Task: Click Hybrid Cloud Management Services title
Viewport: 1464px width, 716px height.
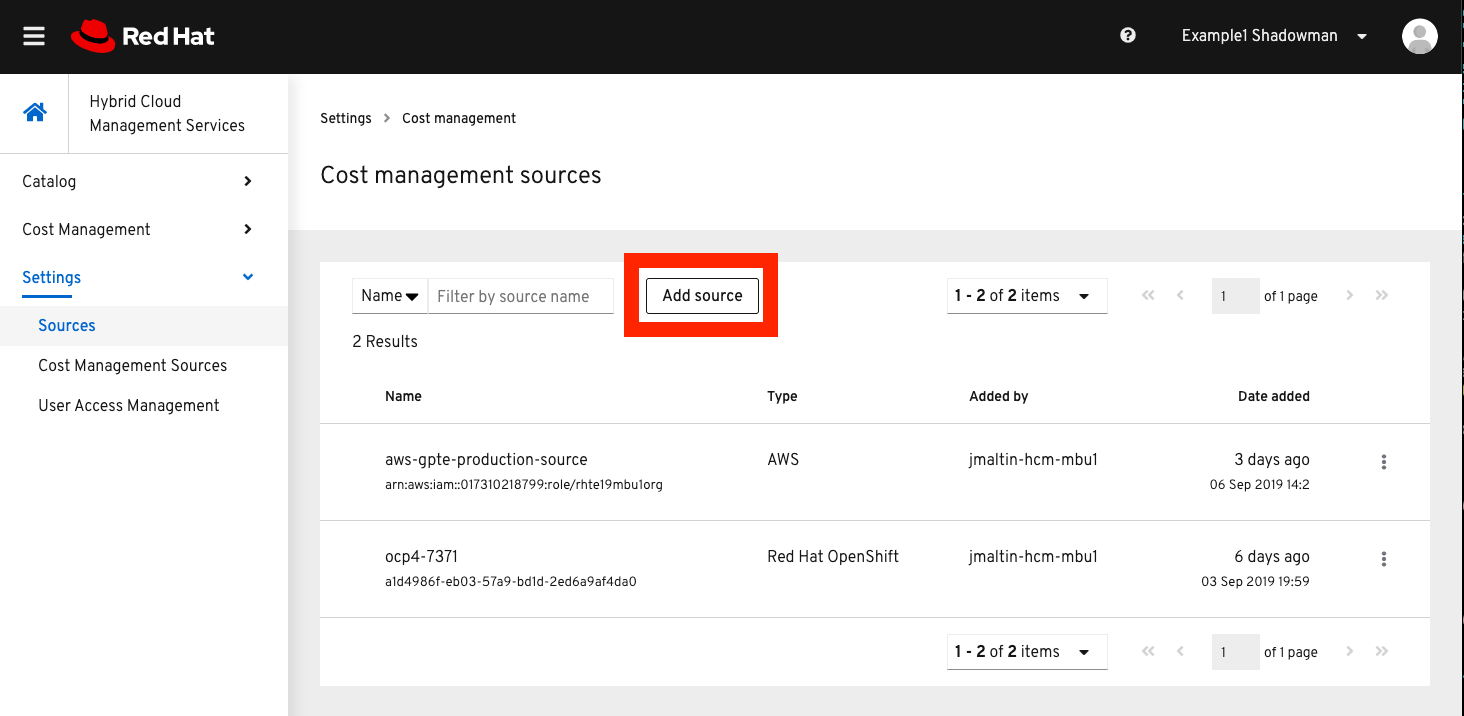Action: (x=167, y=113)
